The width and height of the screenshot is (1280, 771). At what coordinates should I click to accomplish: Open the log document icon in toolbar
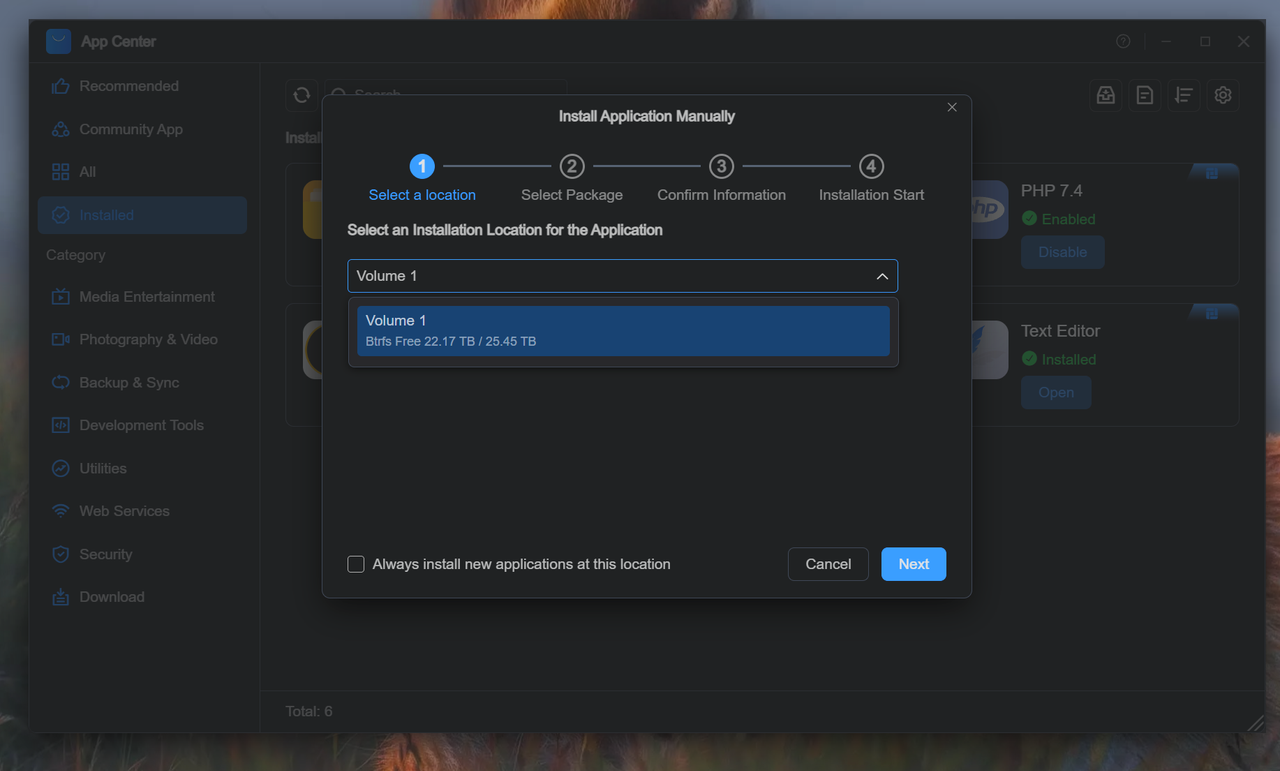click(1145, 95)
